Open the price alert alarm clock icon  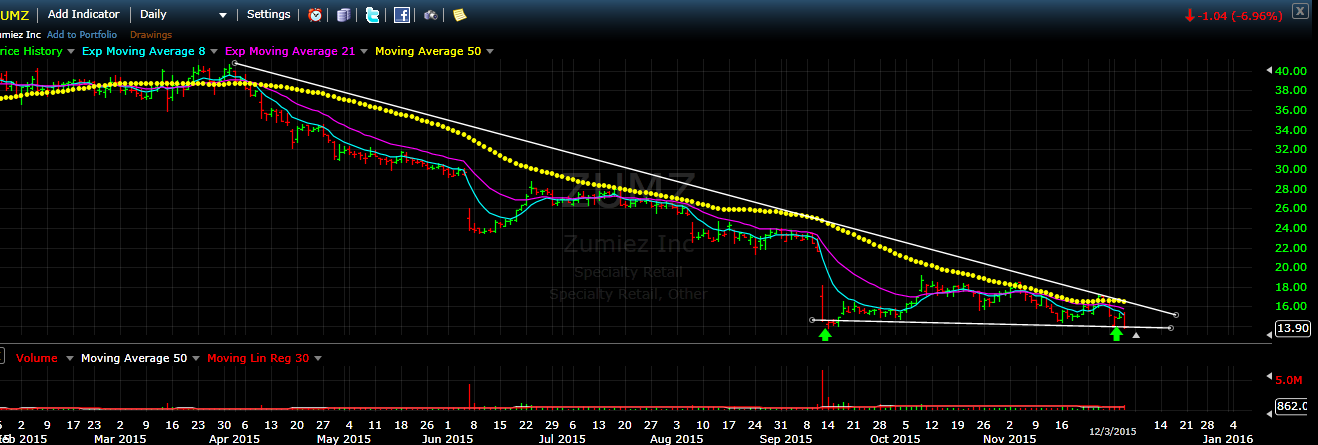[315, 15]
